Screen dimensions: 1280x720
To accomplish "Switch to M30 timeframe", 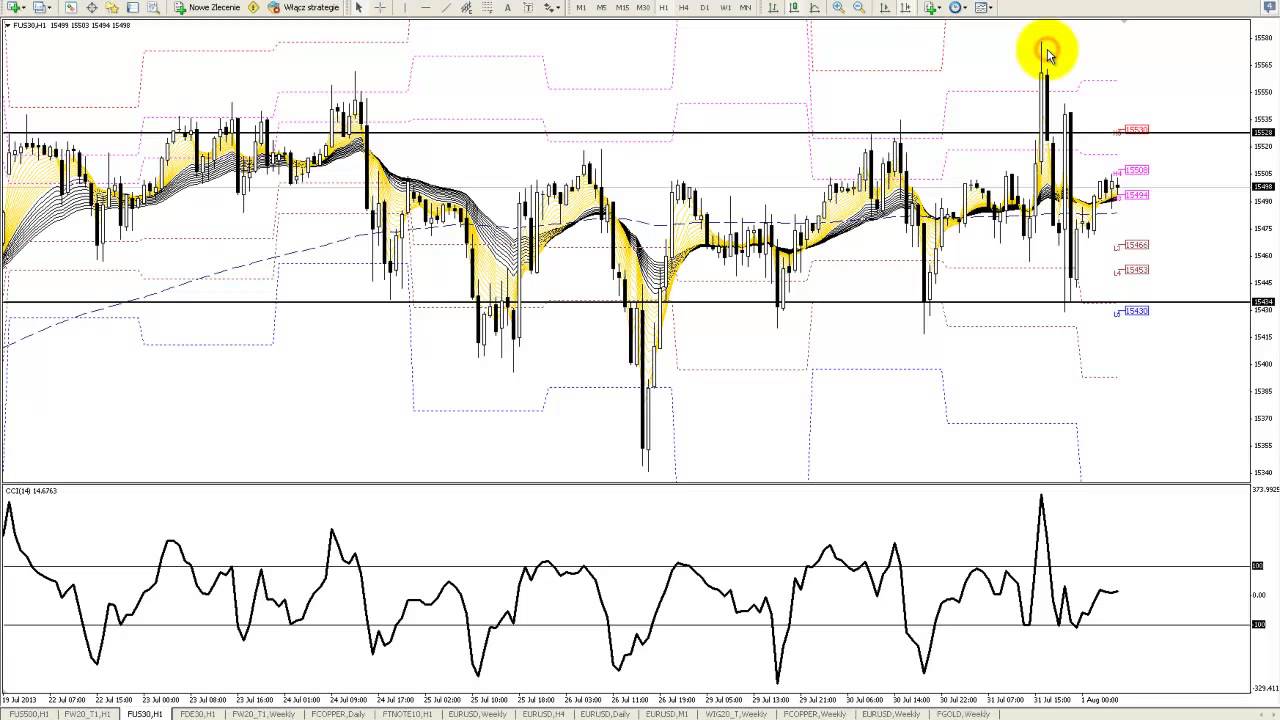I will [x=643, y=7].
